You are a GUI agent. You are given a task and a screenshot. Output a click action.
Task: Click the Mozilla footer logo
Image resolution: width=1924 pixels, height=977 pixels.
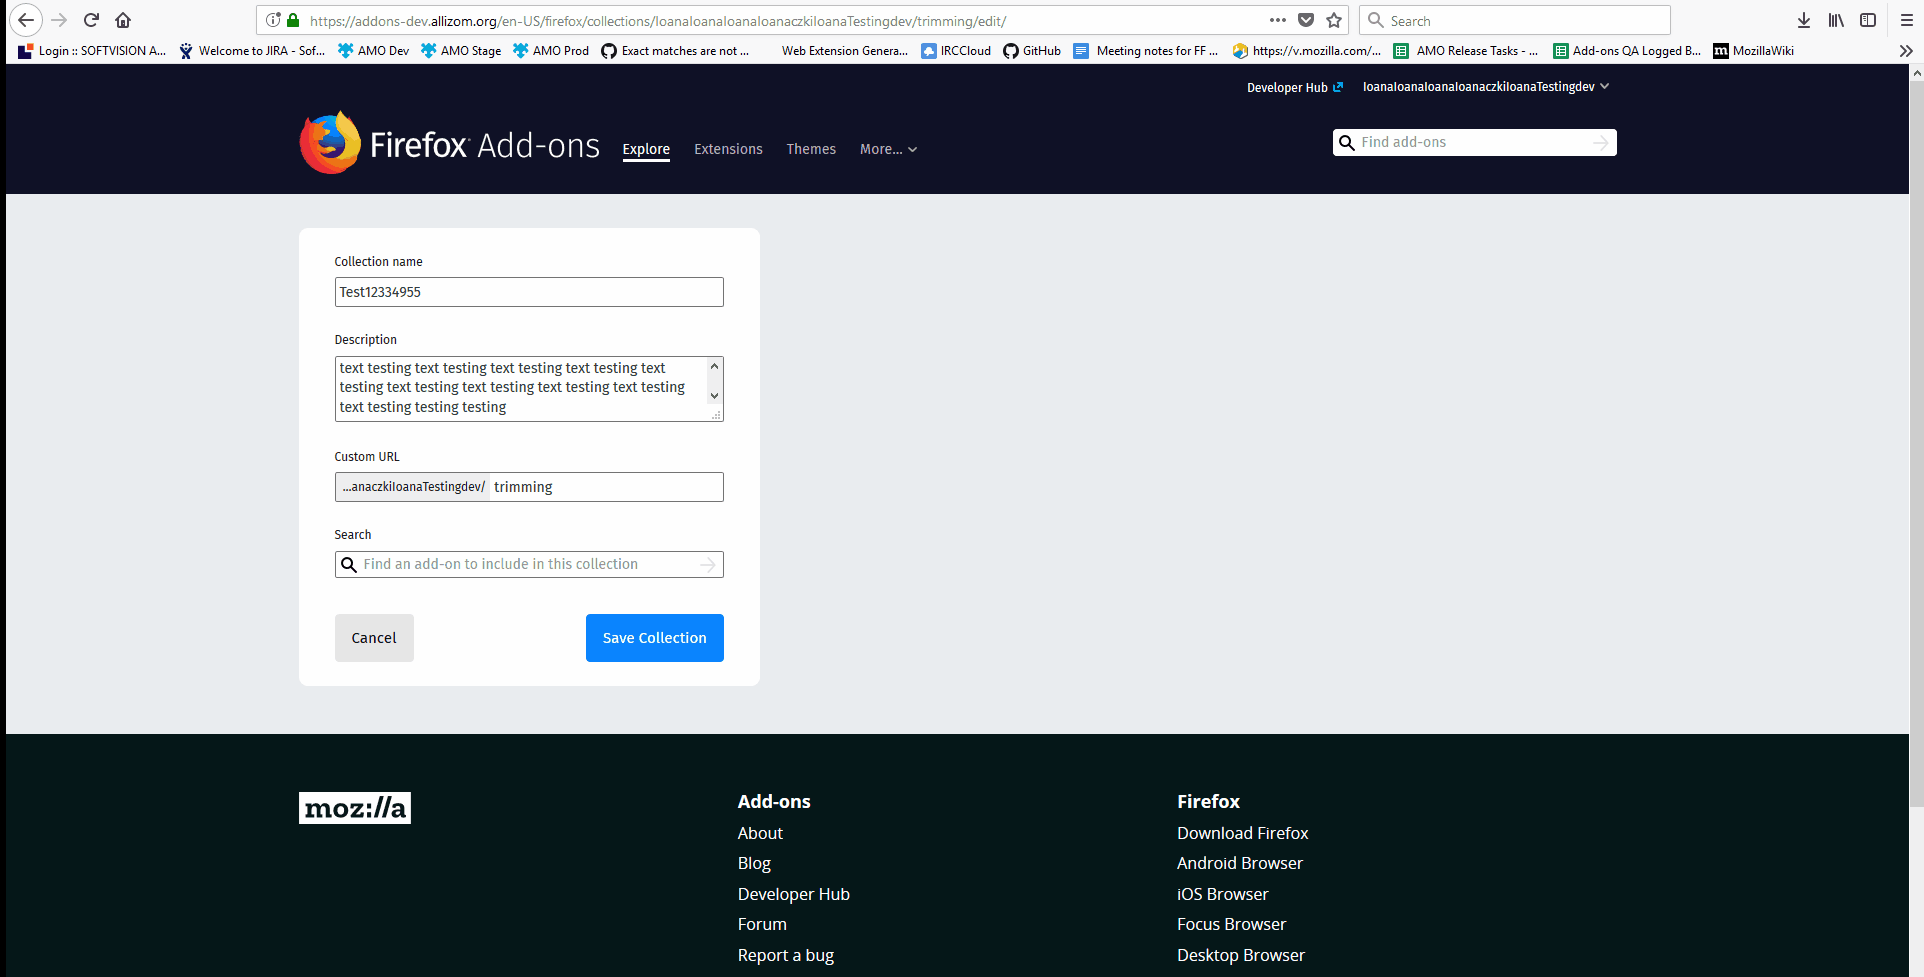355,808
